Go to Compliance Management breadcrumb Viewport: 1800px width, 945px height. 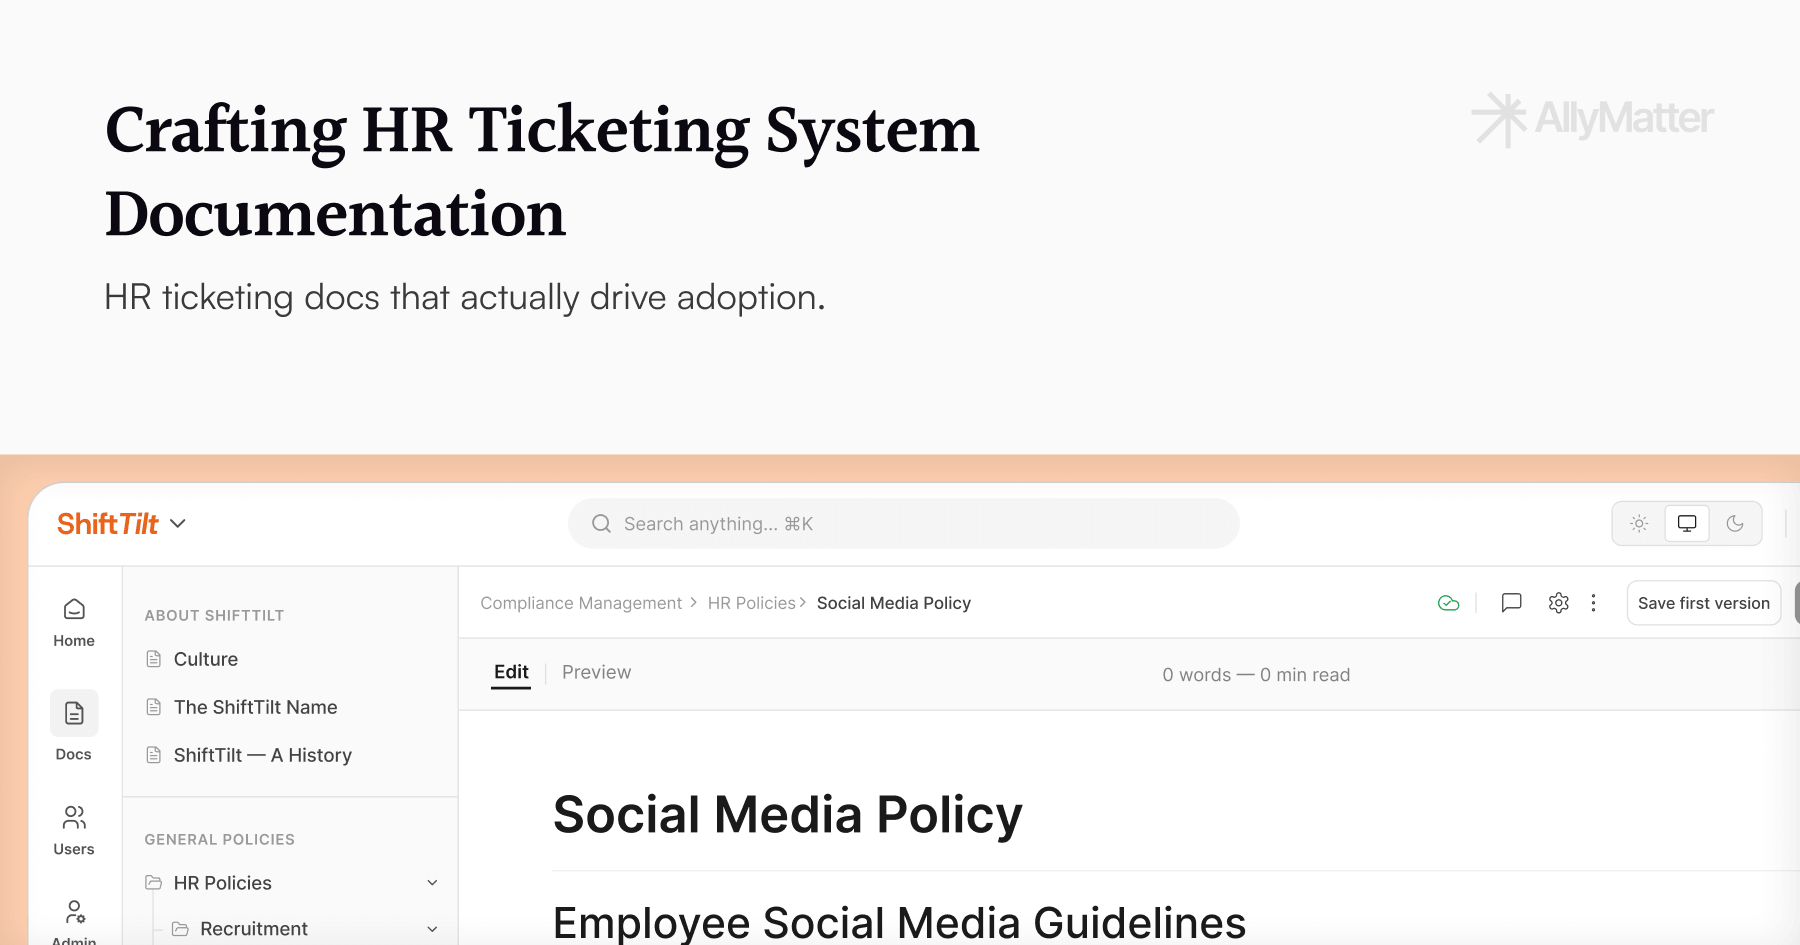pos(581,603)
